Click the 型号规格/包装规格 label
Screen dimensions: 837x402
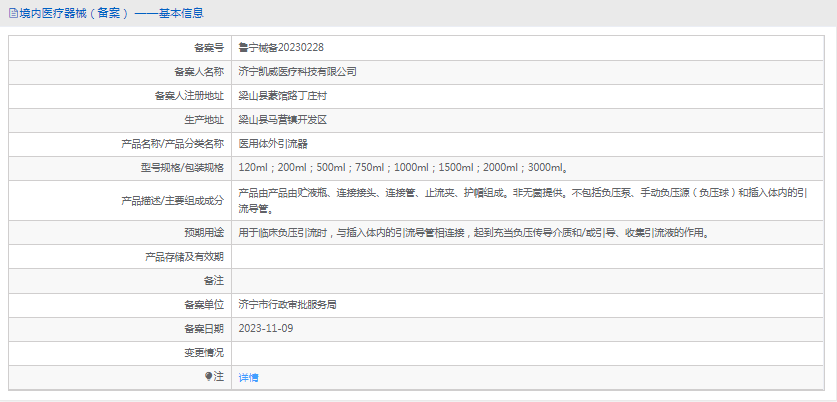pyautogui.click(x=183, y=168)
